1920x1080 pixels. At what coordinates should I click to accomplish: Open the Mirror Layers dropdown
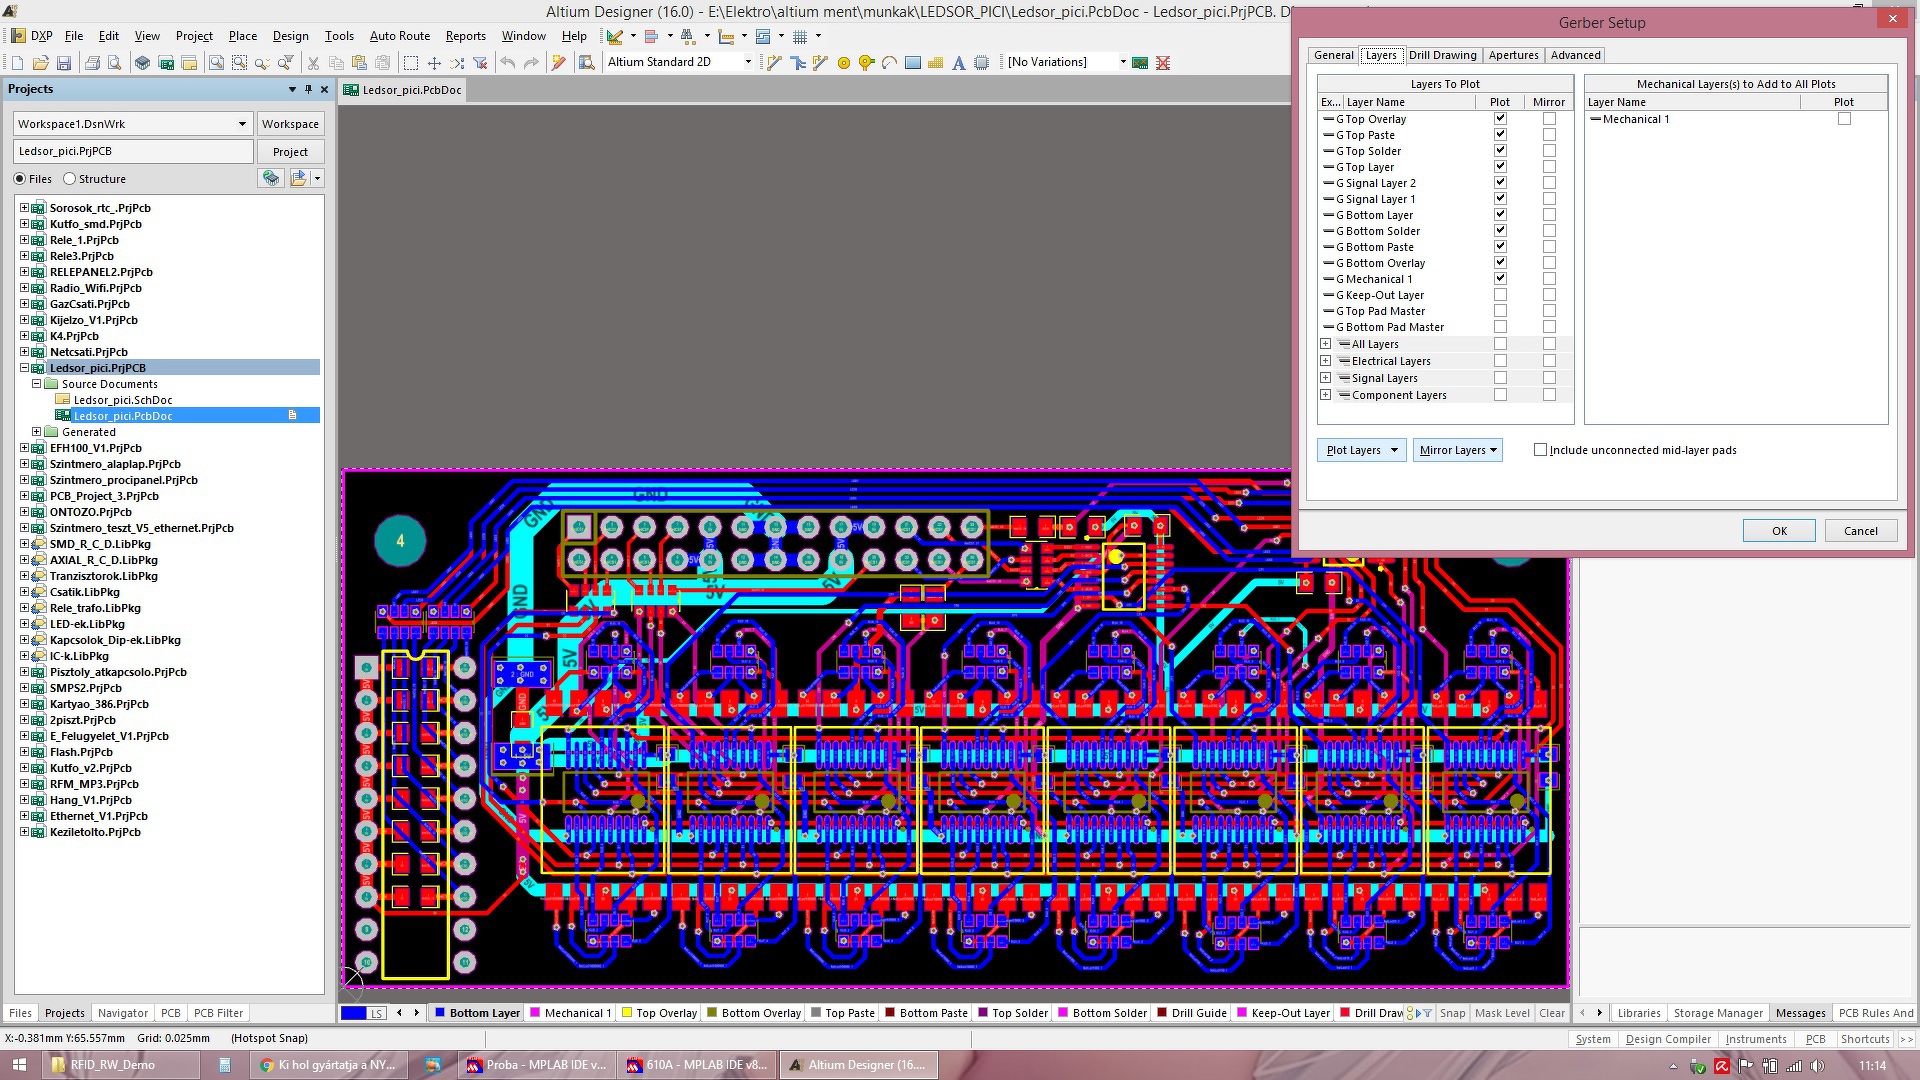click(x=1458, y=450)
